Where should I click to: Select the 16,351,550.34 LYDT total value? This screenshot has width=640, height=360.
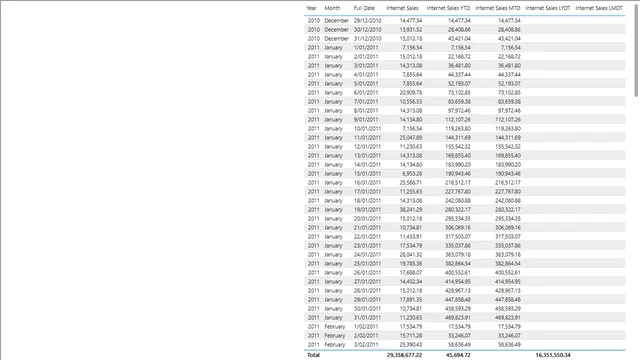(553, 355)
